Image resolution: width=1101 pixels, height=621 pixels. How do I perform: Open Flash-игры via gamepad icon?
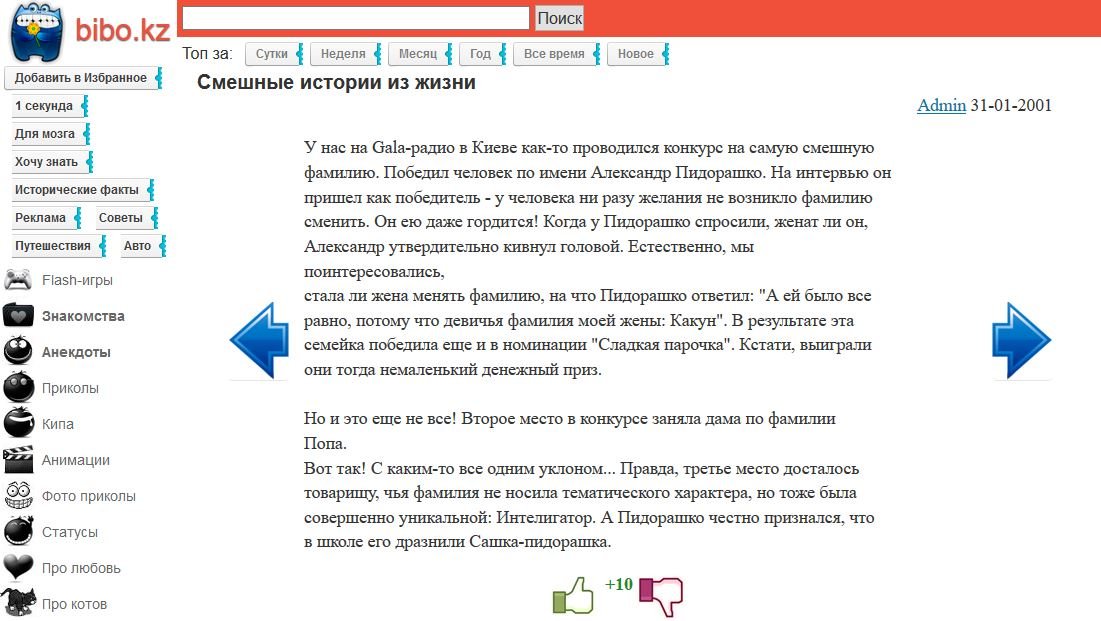tap(18, 280)
